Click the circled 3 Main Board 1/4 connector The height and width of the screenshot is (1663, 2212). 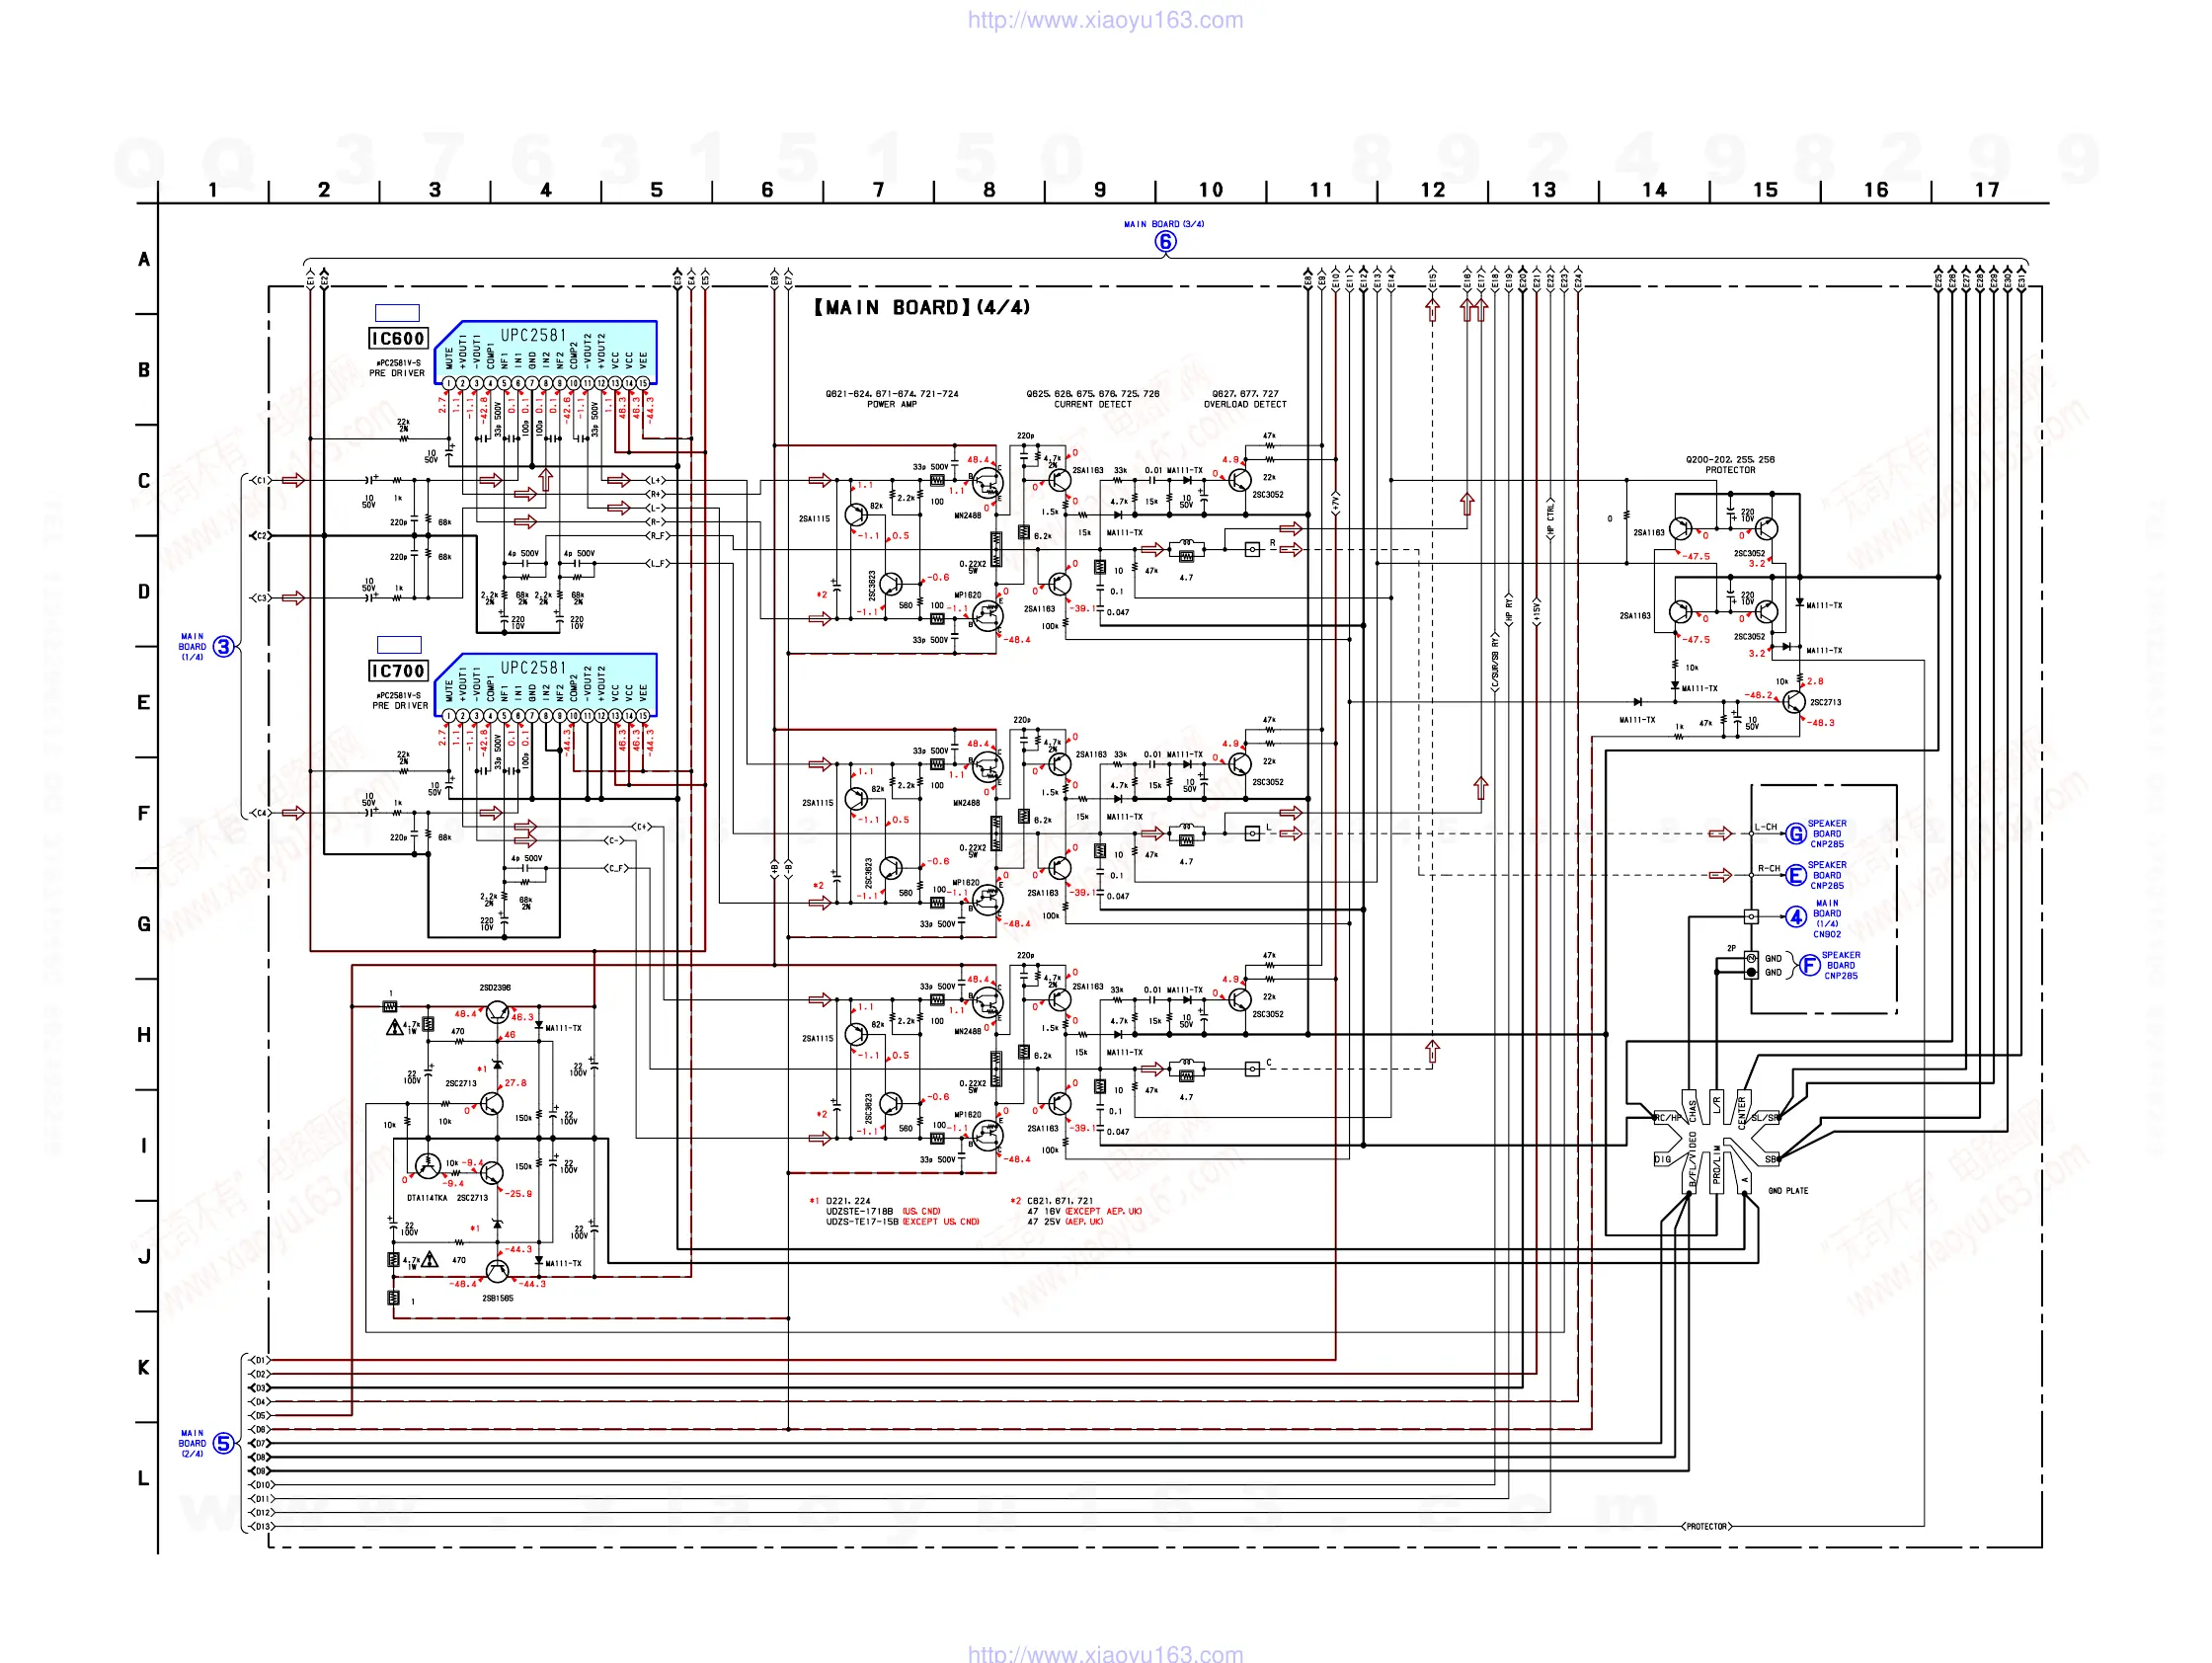[x=223, y=647]
